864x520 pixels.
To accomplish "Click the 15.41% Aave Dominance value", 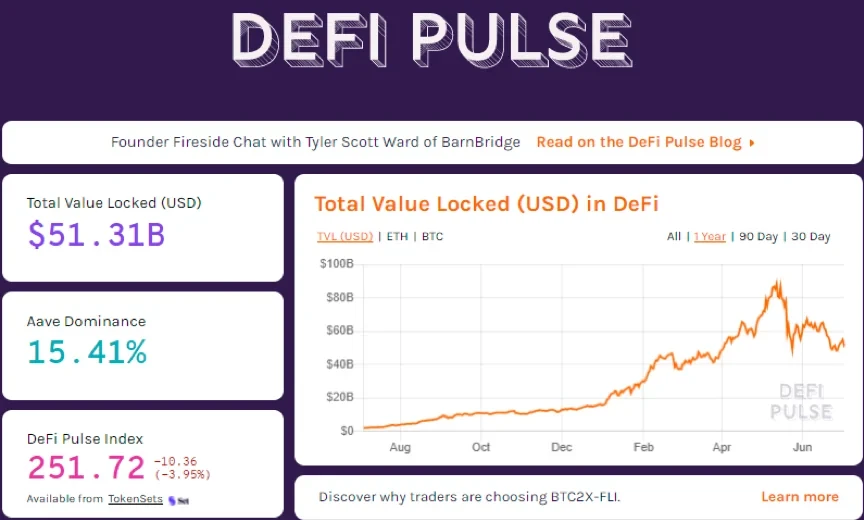I will pyautogui.click(x=87, y=352).
